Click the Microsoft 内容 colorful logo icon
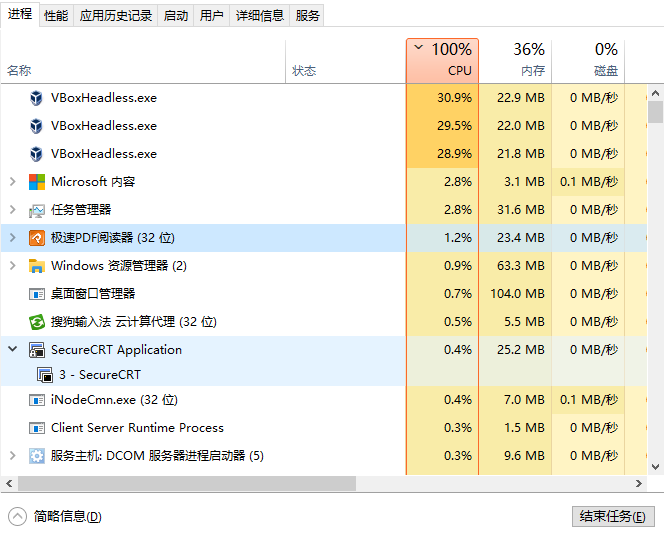Screen dimensions: 664x541 coord(37,182)
